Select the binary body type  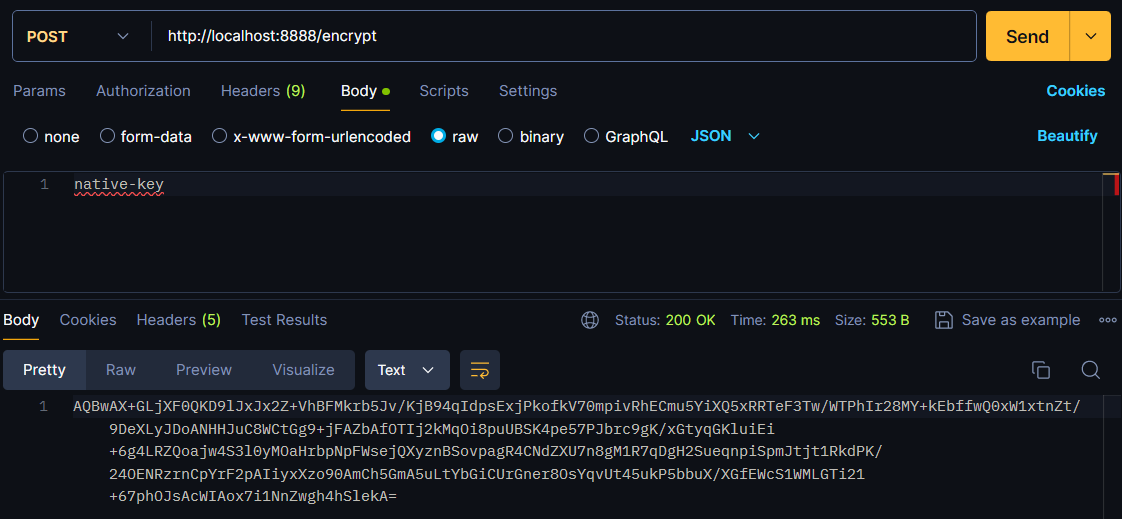(x=531, y=136)
